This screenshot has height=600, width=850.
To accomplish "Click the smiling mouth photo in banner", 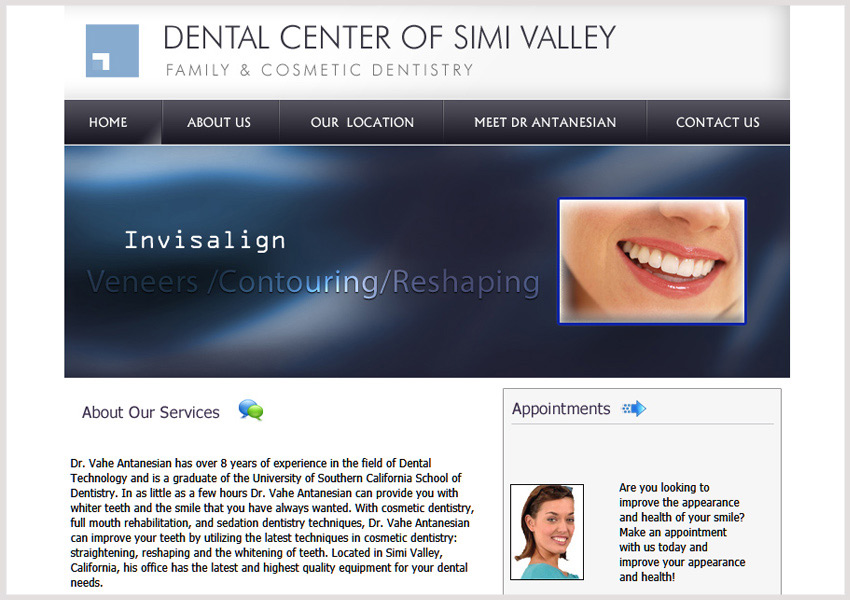I will point(652,261).
